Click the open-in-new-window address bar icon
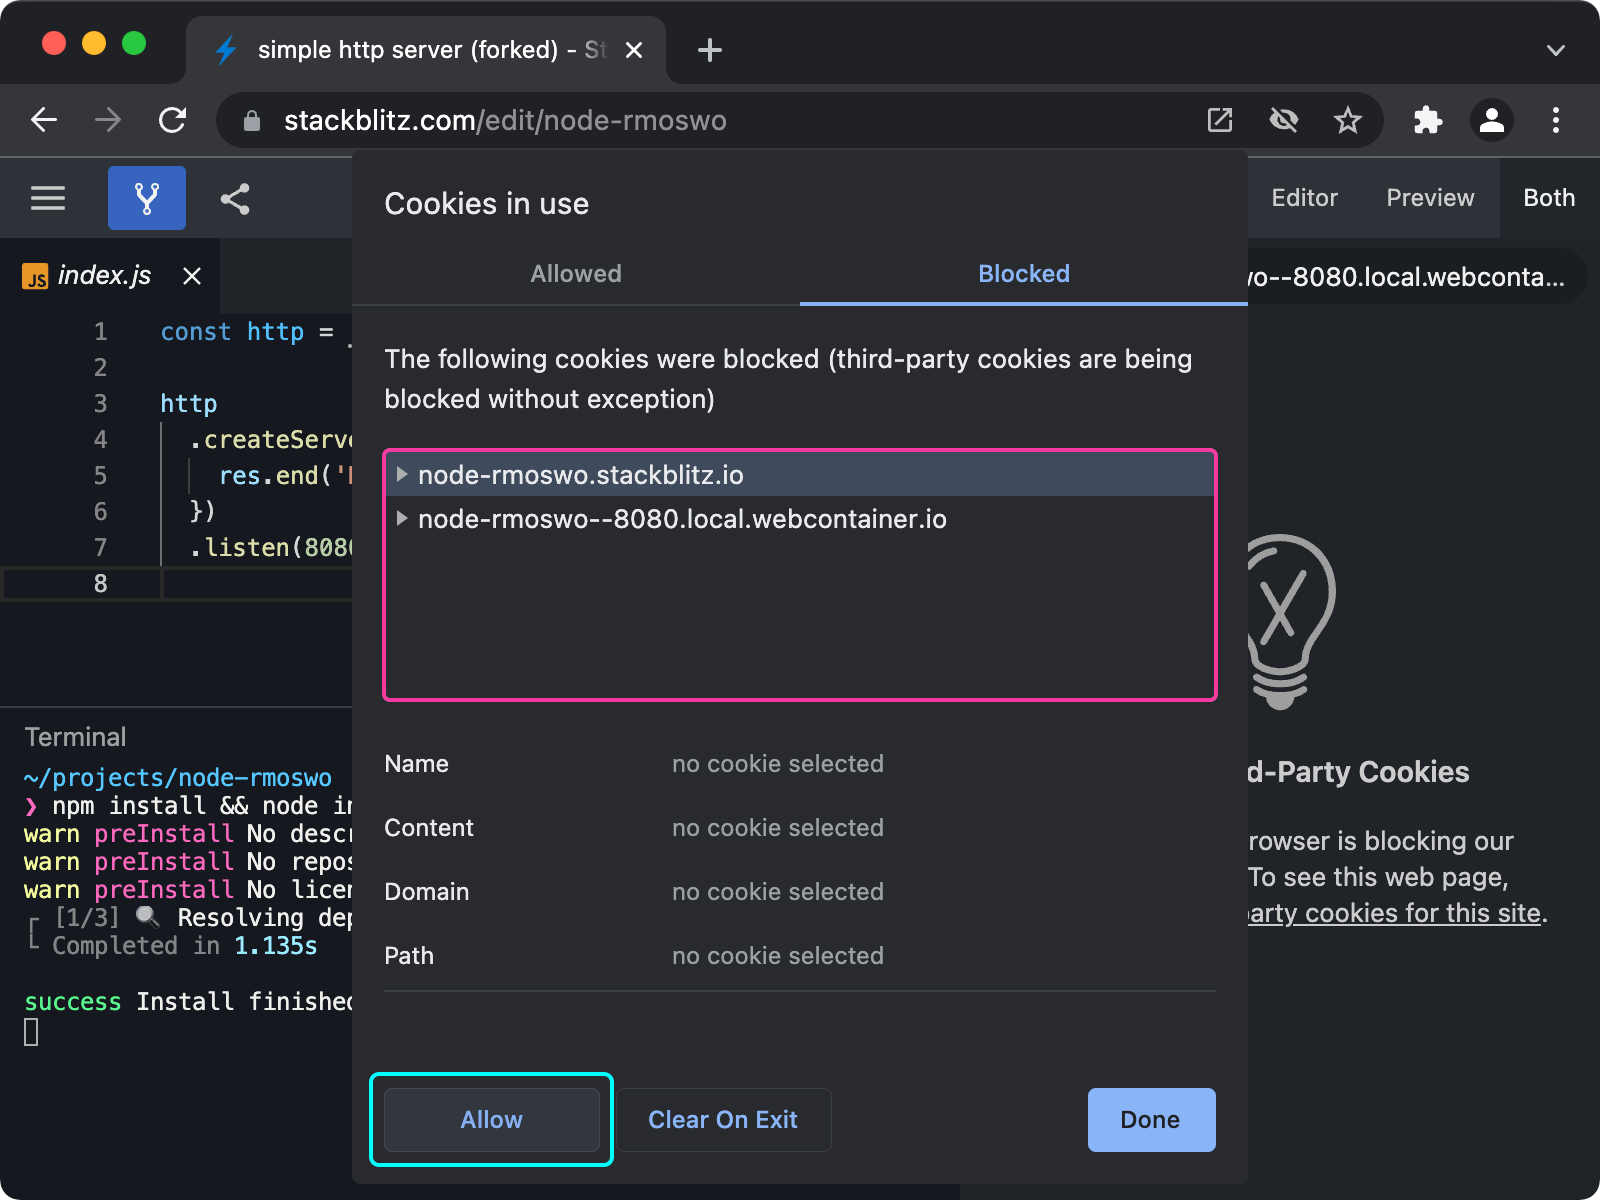Image resolution: width=1600 pixels, height=1200 pixels. [x=1219, y=120]
